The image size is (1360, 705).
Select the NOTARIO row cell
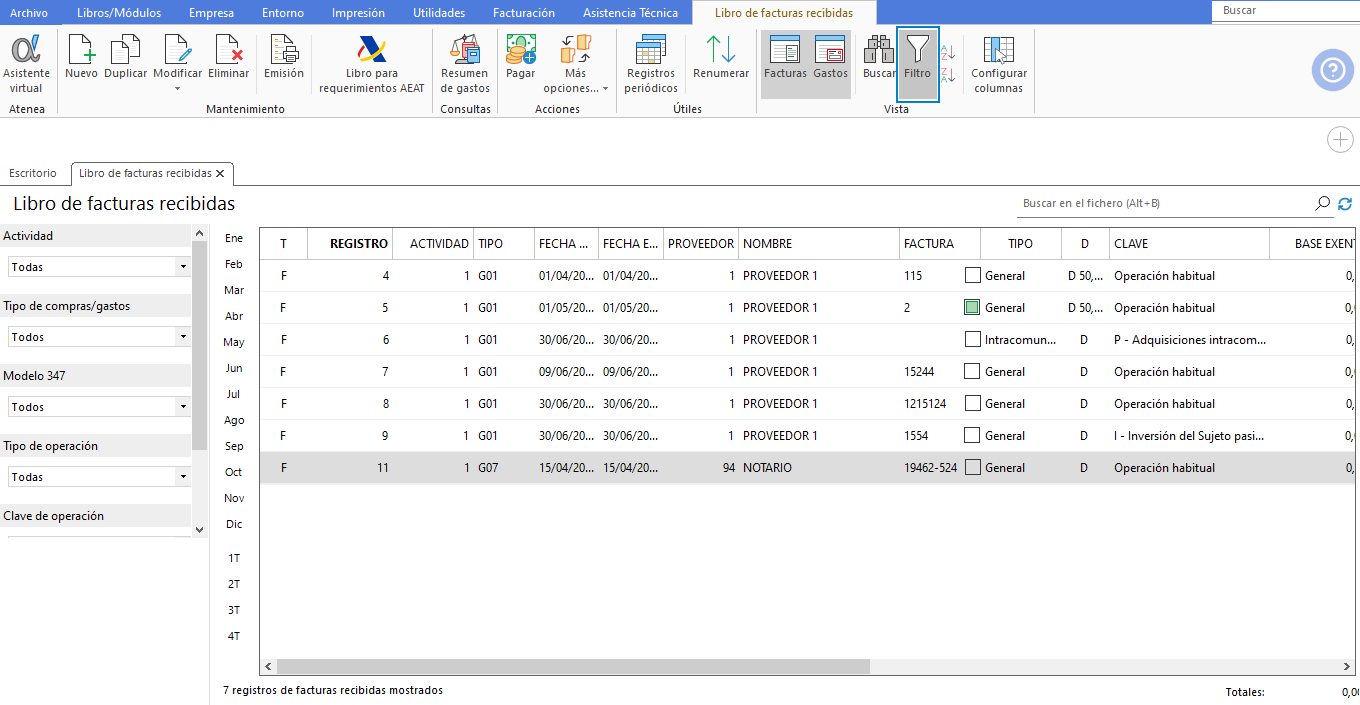tap(818, 467)
